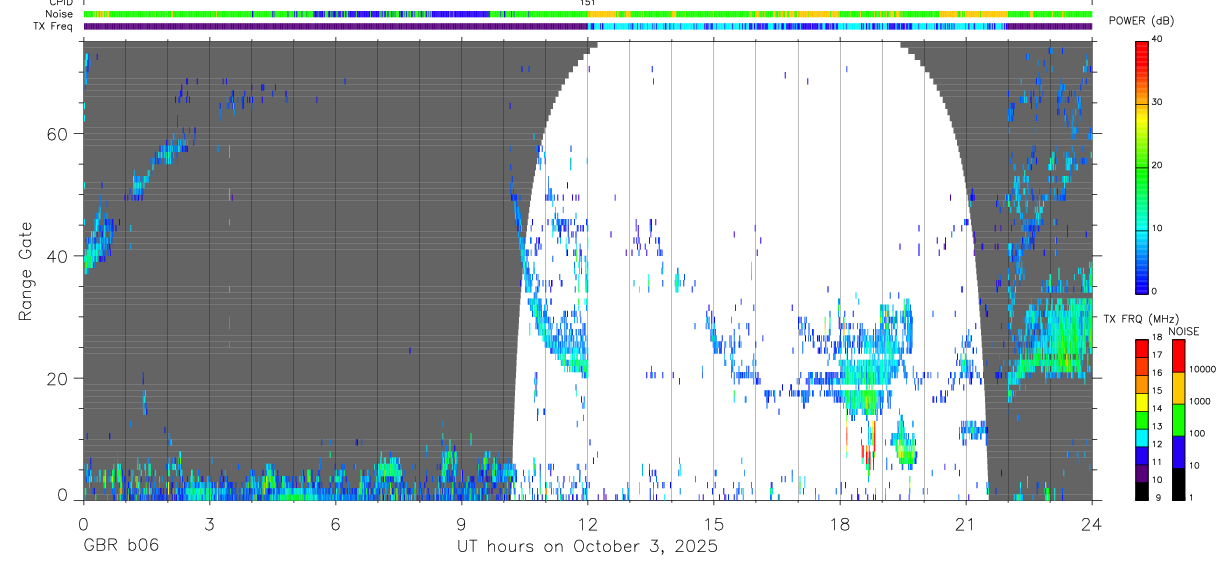The image size is (1228, 567).
Task: Click the 100 noise scale label
Action: pos(1197,434)
